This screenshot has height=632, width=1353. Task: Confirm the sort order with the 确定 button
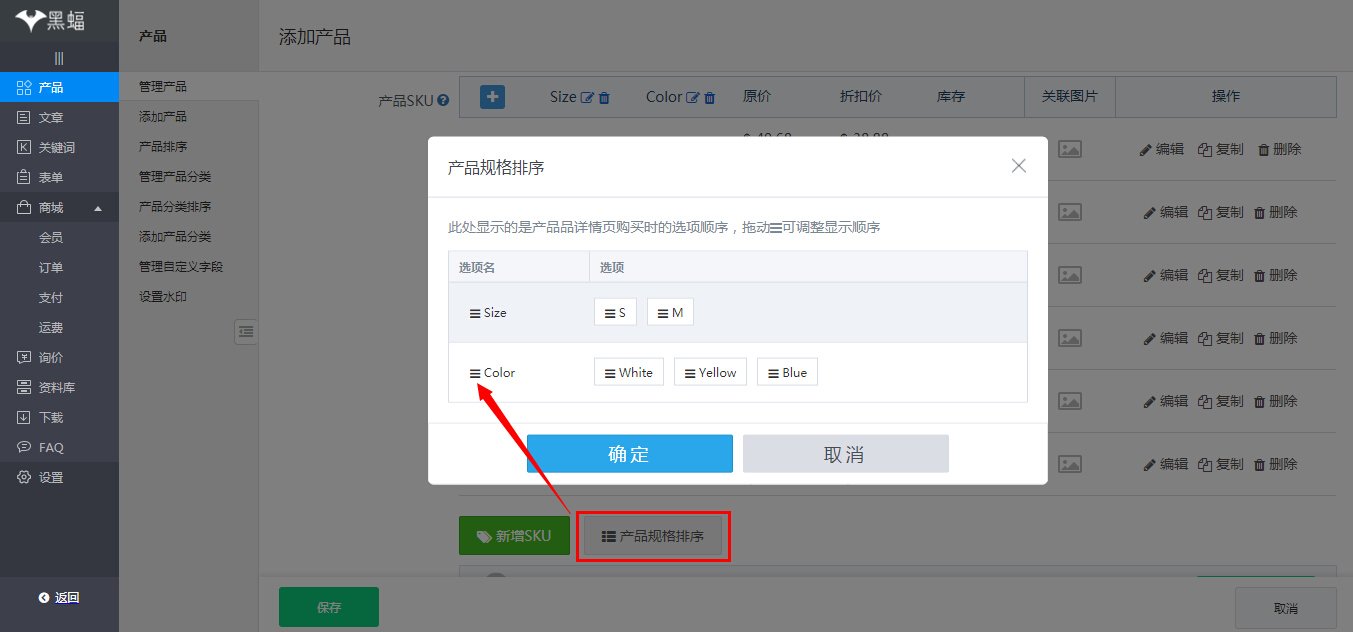tap(630, 453)
